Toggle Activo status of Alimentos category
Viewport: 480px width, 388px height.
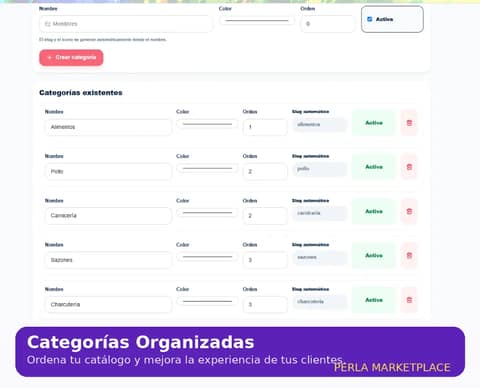(374, 123)
